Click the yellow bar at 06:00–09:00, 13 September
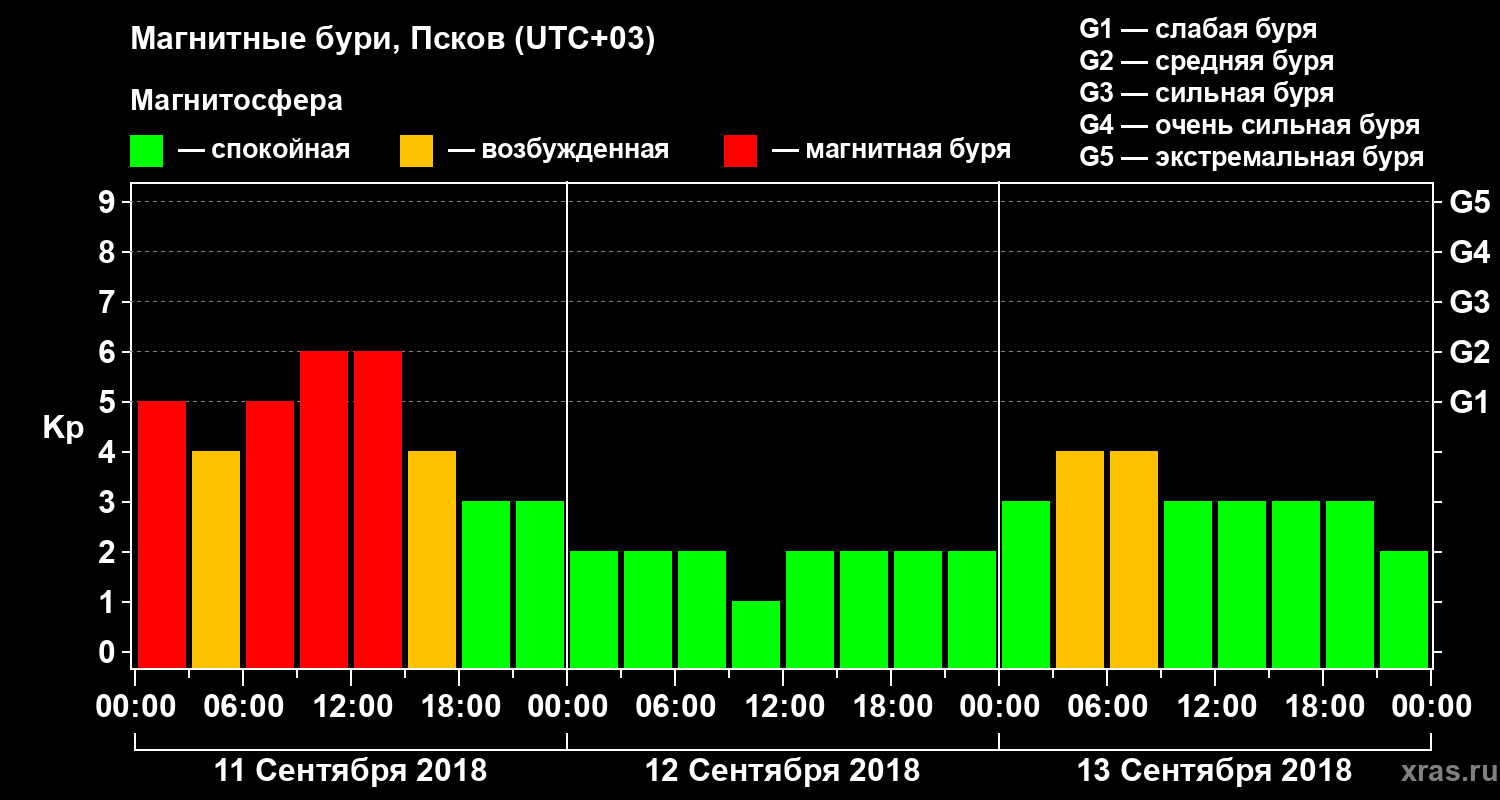Image resolution: width=1500 pixels, height=800 pixels. point(1134,559)
